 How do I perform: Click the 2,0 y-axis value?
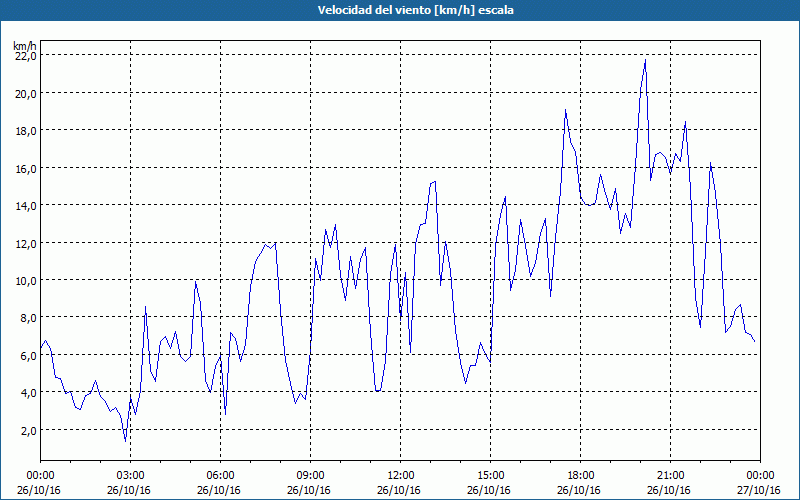[28, 431]
